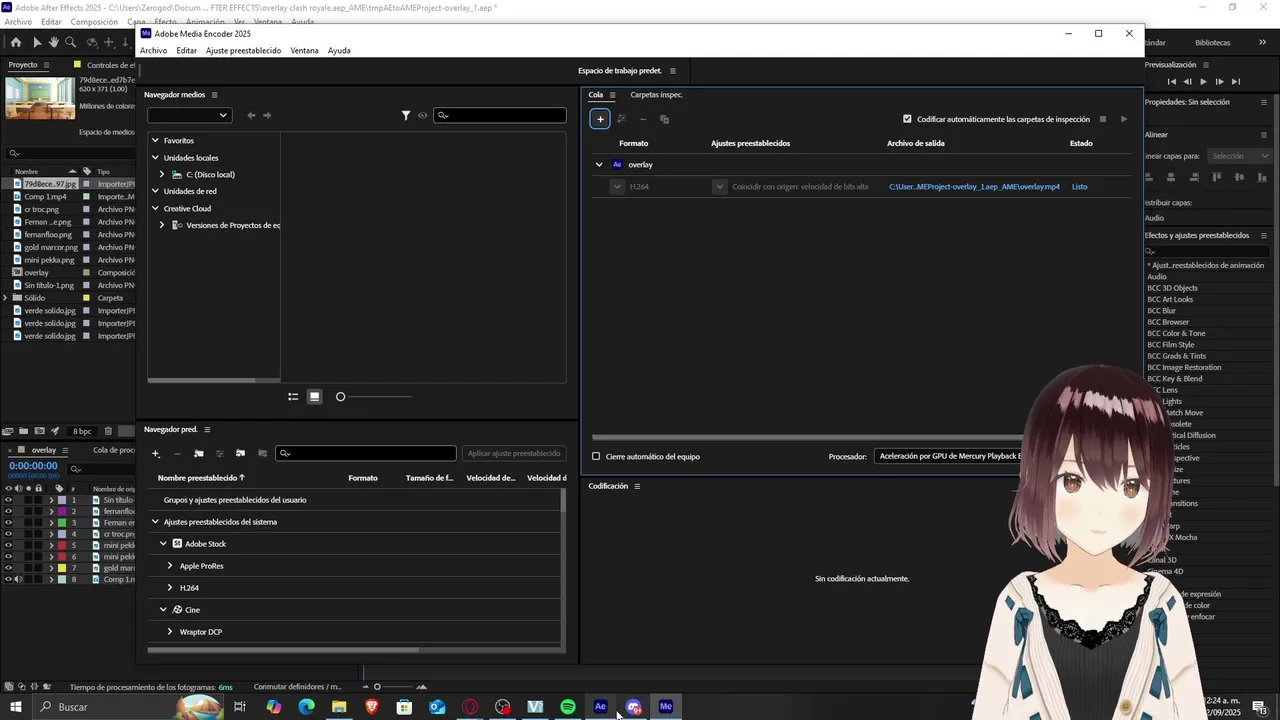Image resolution: width=1280 pixels, height=720 pixels.
Task: Hide layer 3 Fernan with the eye toggle
Action: point(8,523)
